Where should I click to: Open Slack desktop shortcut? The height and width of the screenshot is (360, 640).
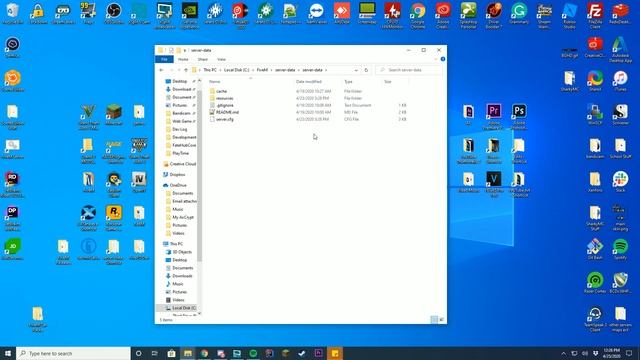pyautogui.click(x=620, y=182)
